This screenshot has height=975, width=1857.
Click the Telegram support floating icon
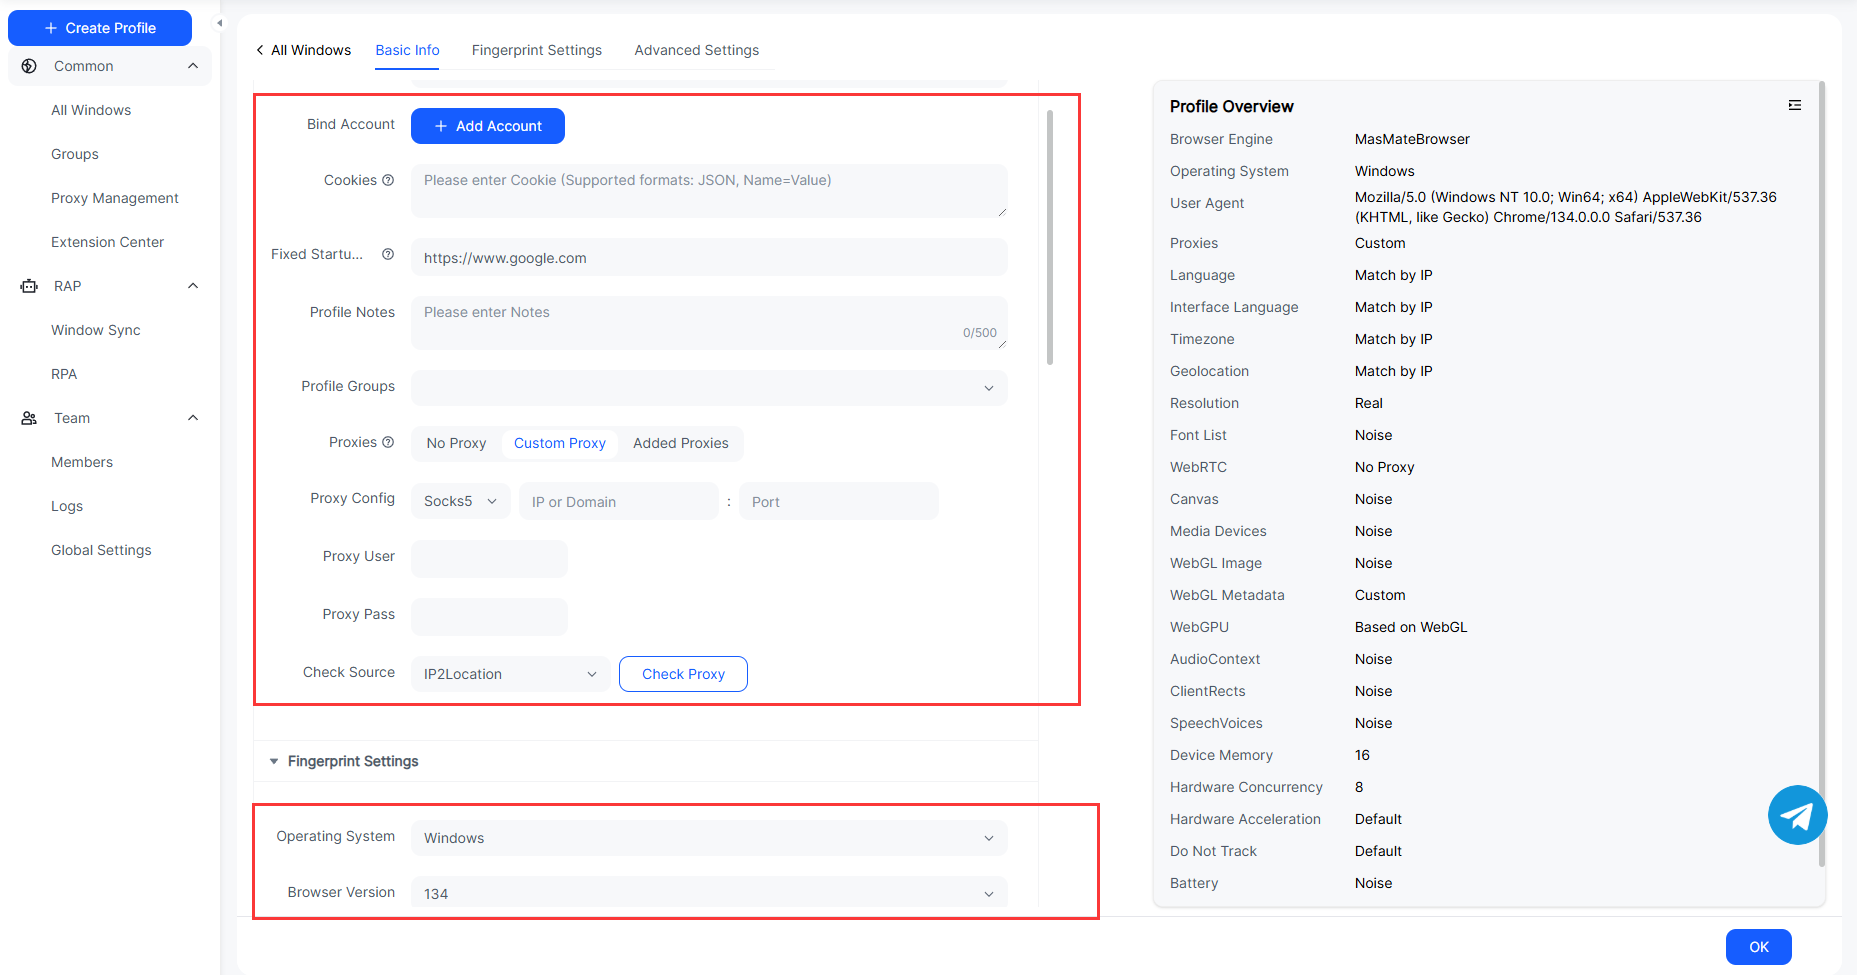click(x=1797, y=815)
